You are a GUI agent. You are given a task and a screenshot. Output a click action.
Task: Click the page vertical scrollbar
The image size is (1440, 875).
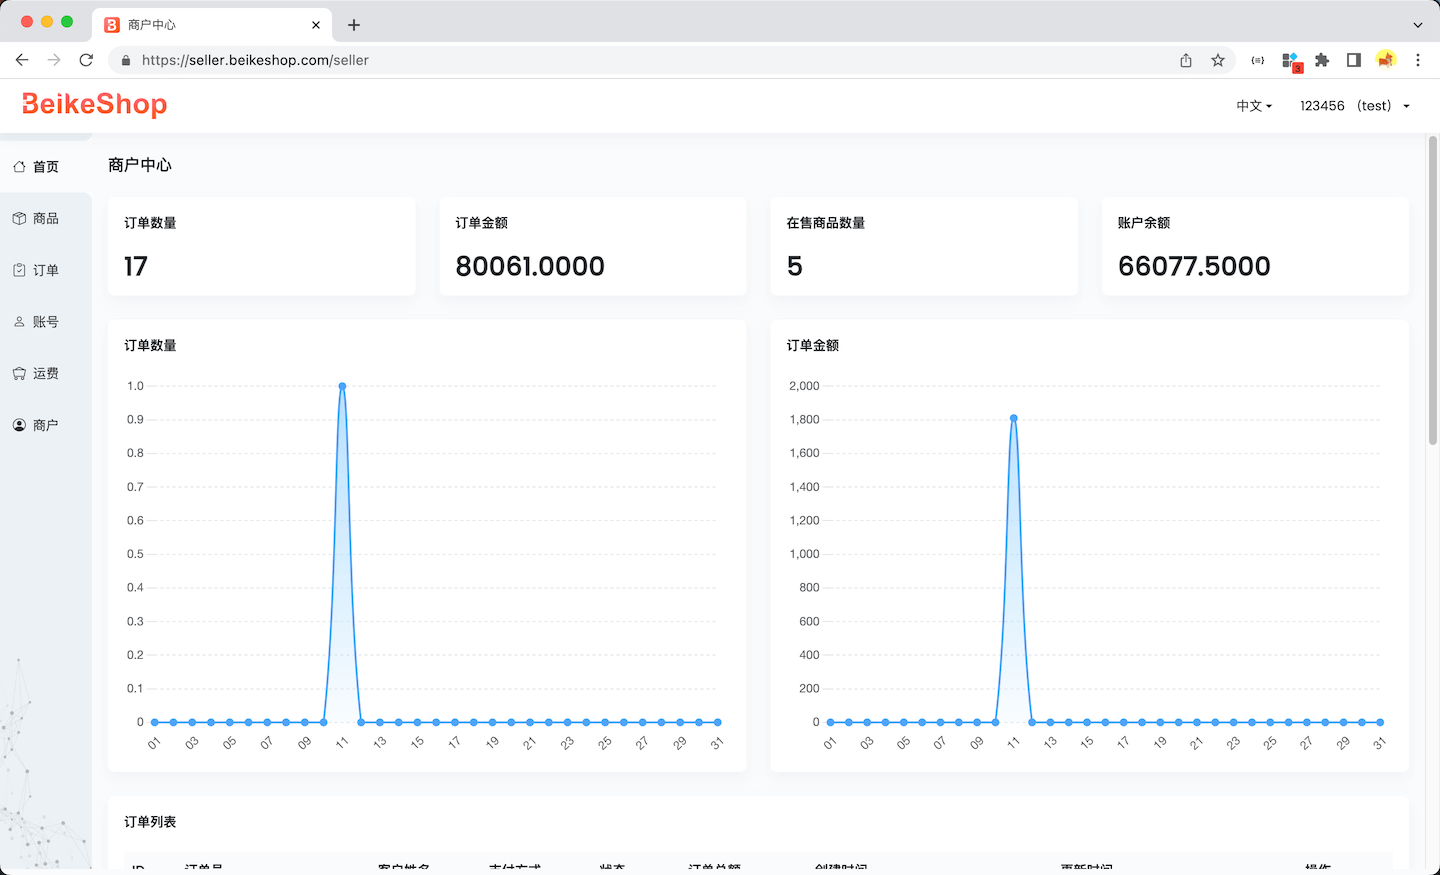pos(1432,290)
